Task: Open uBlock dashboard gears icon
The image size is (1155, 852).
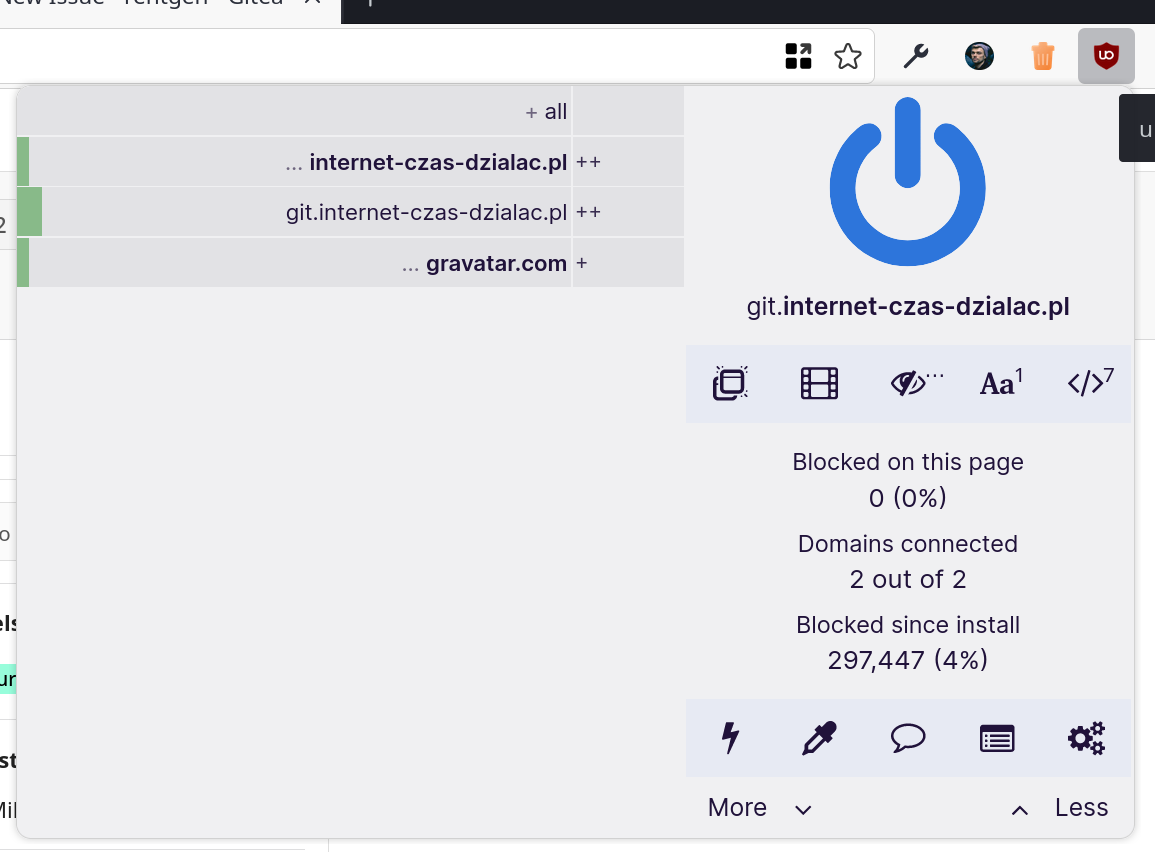Action: (1086, 739)
